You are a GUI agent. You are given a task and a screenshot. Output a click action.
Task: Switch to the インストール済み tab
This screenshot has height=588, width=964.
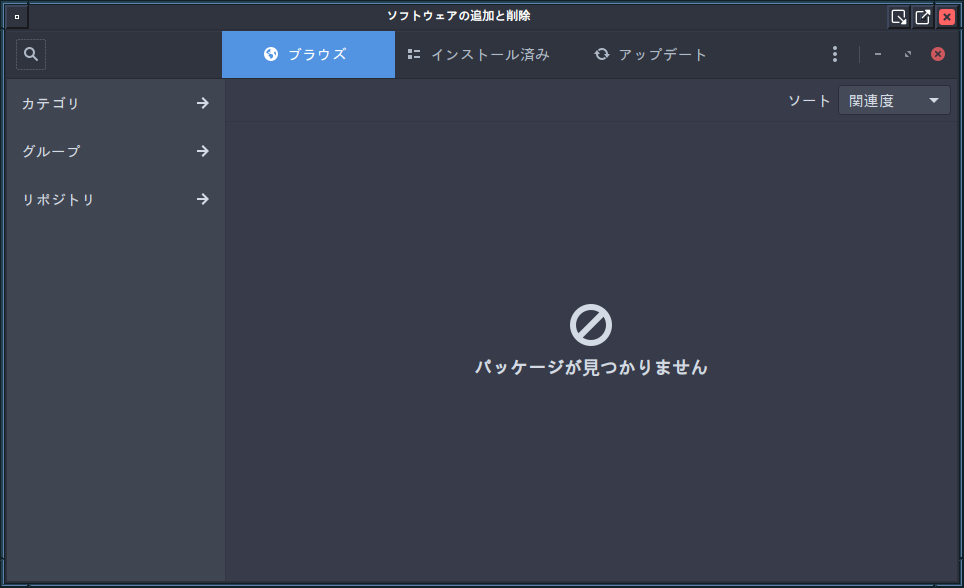(x=479, y=54)
